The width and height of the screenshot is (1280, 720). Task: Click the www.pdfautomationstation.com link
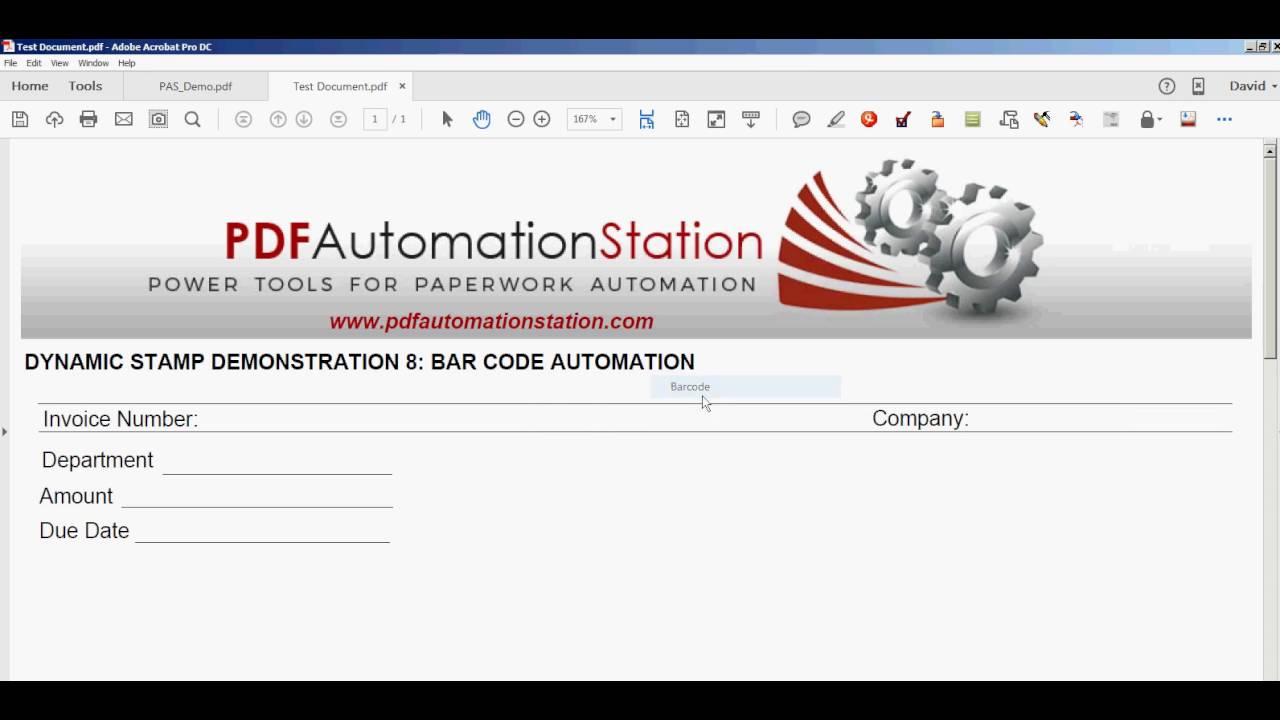(491, 322)
